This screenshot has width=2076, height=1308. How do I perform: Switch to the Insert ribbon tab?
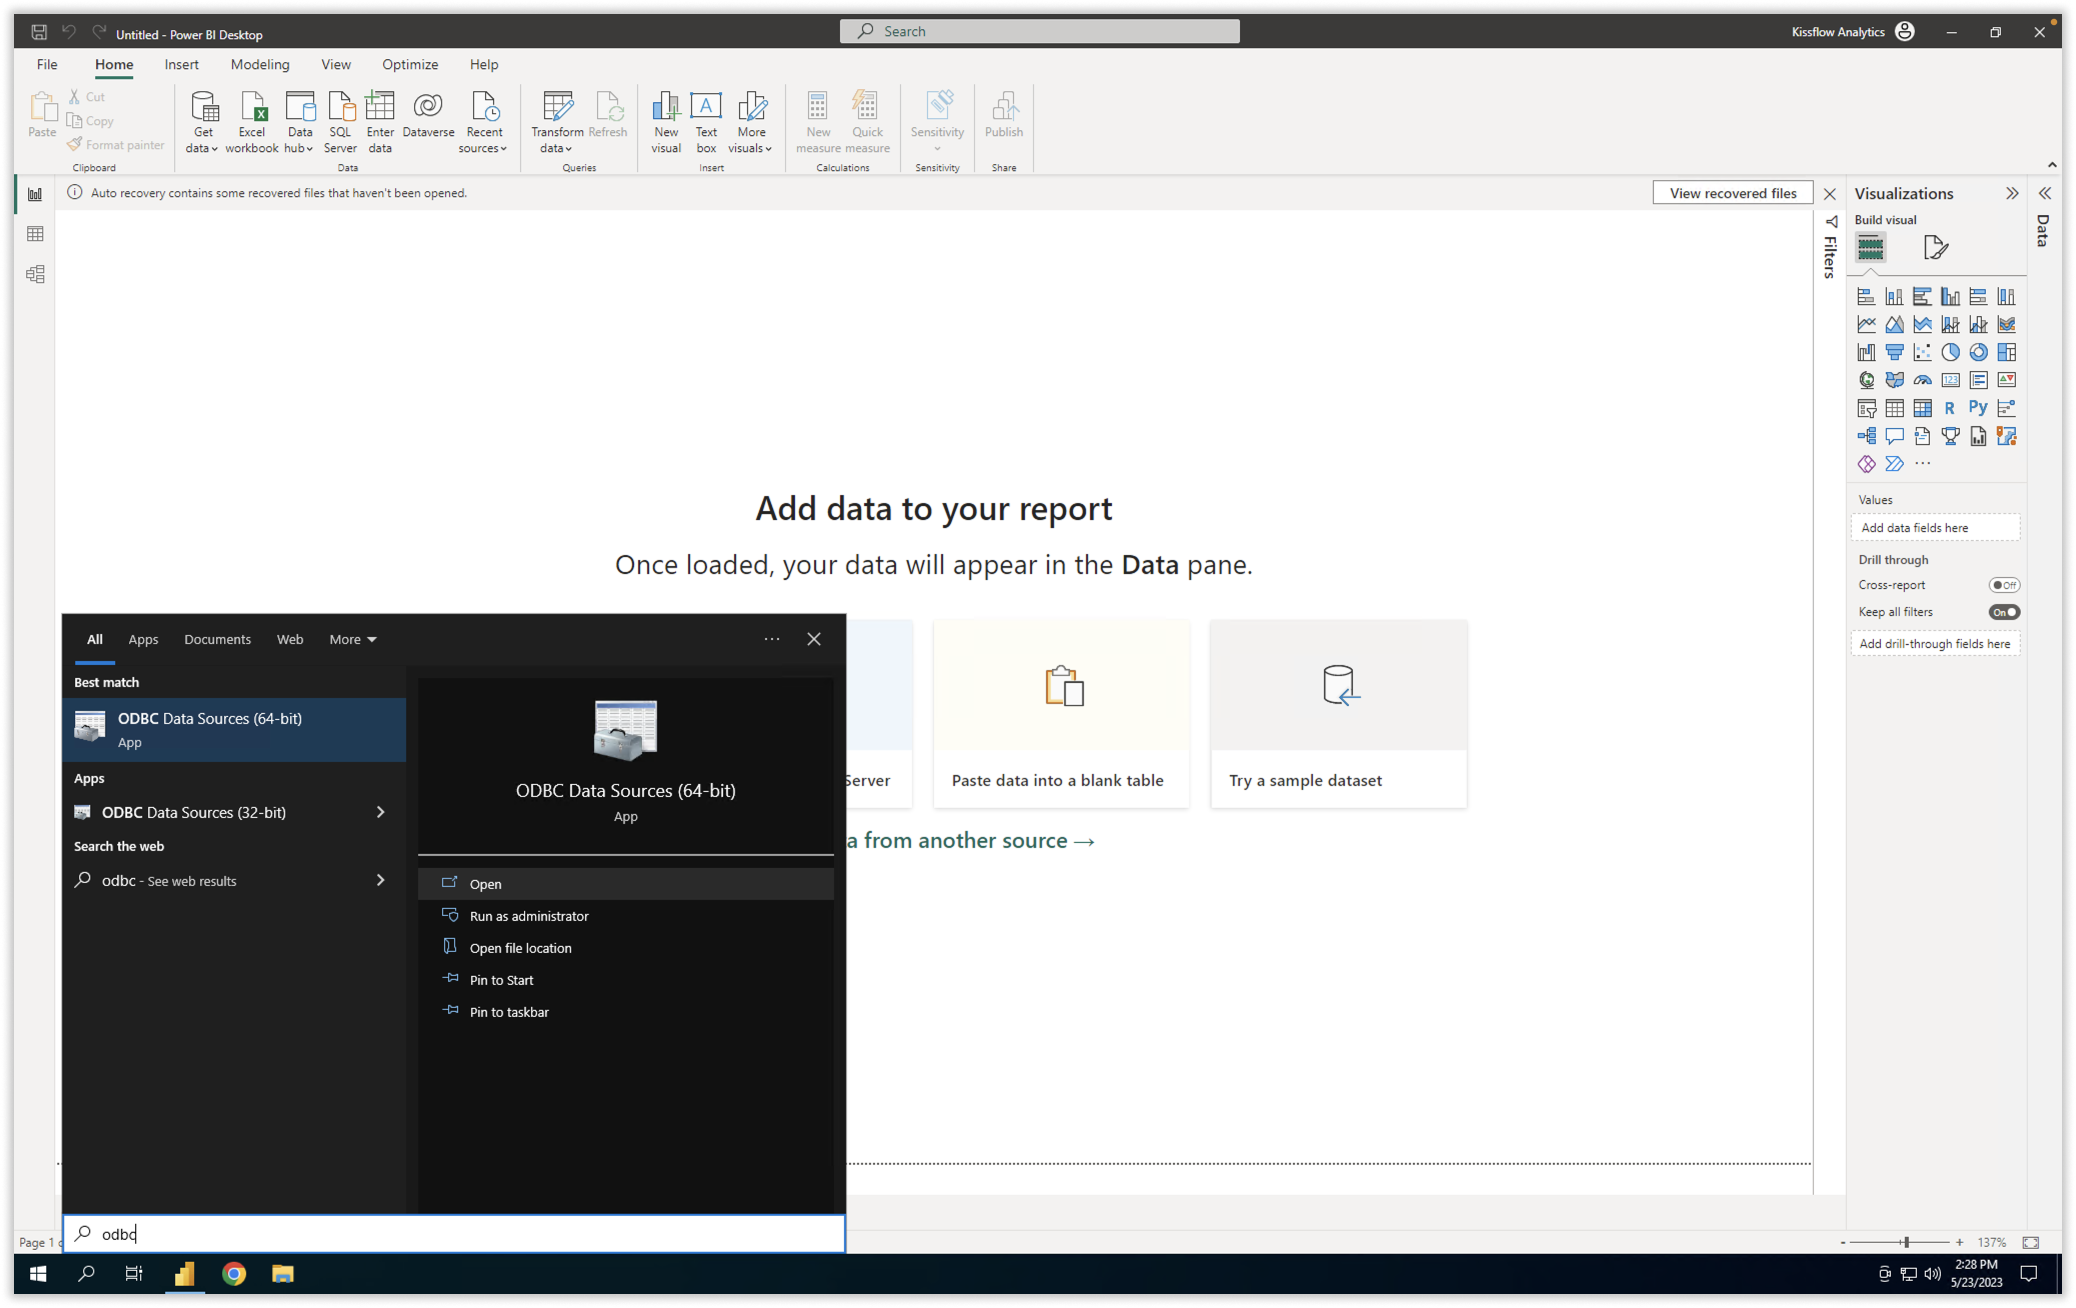[181, 64]
